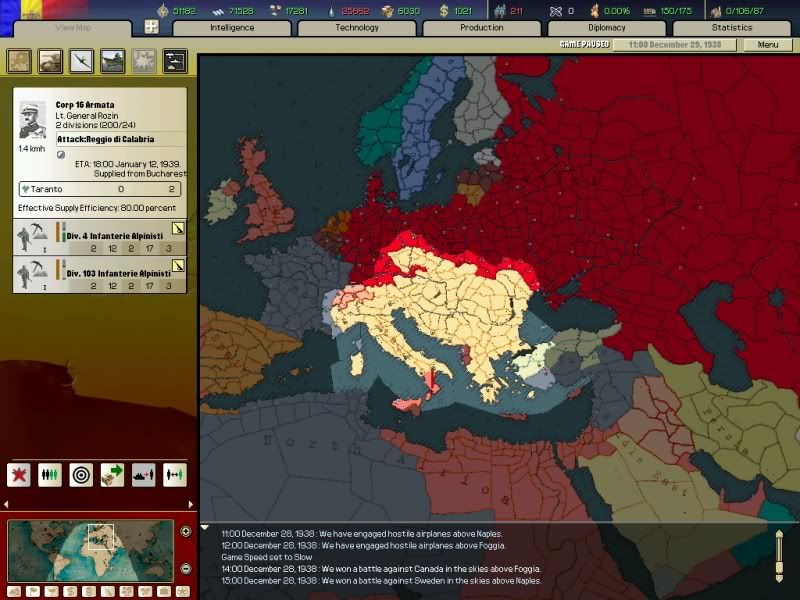
Task: Open the naval units overview ship icon
Action: pyautogui.click(x=113, y=61)
